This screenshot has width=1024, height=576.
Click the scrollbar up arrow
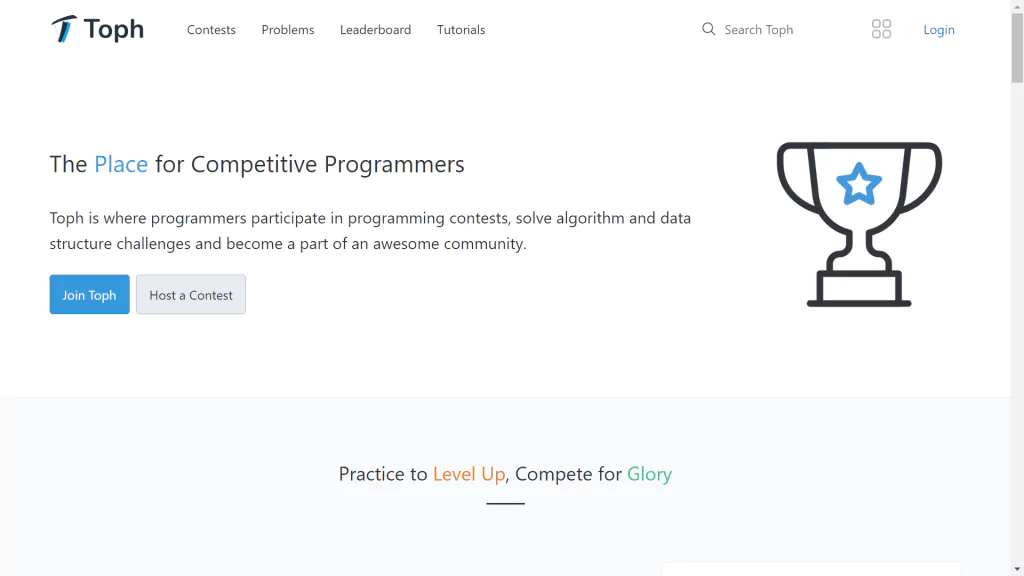(x=1017, y=5)
